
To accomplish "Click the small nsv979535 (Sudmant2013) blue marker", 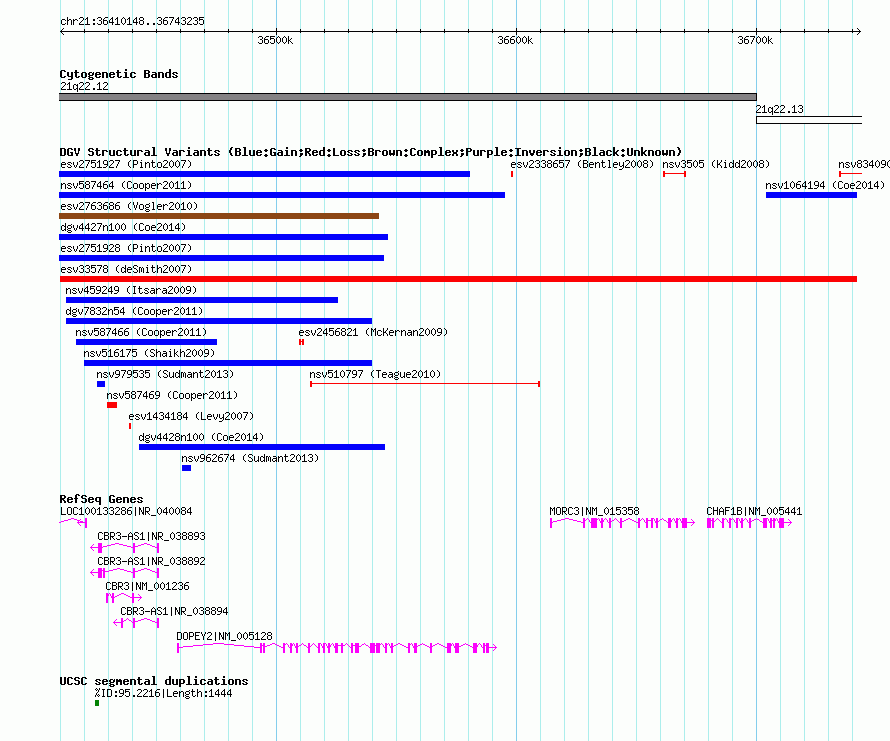I will [x=101, y=384].
